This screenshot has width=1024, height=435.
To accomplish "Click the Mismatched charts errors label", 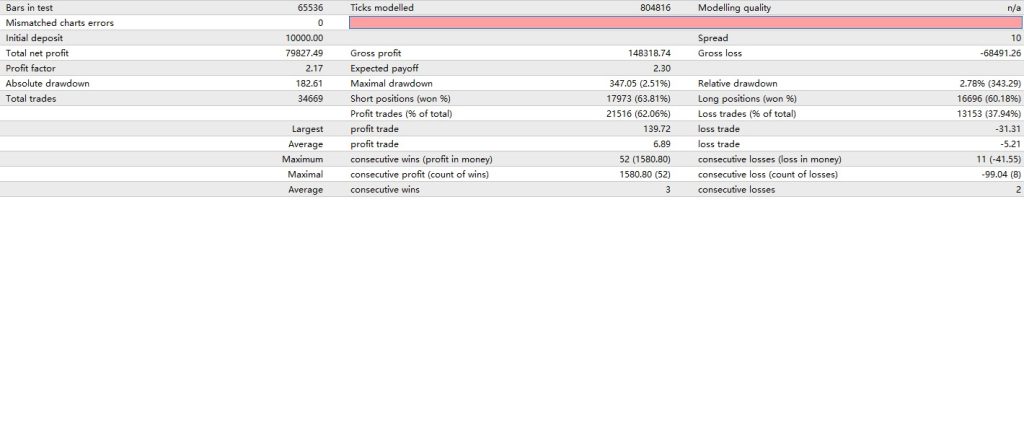I will click(x=59, y=22).
